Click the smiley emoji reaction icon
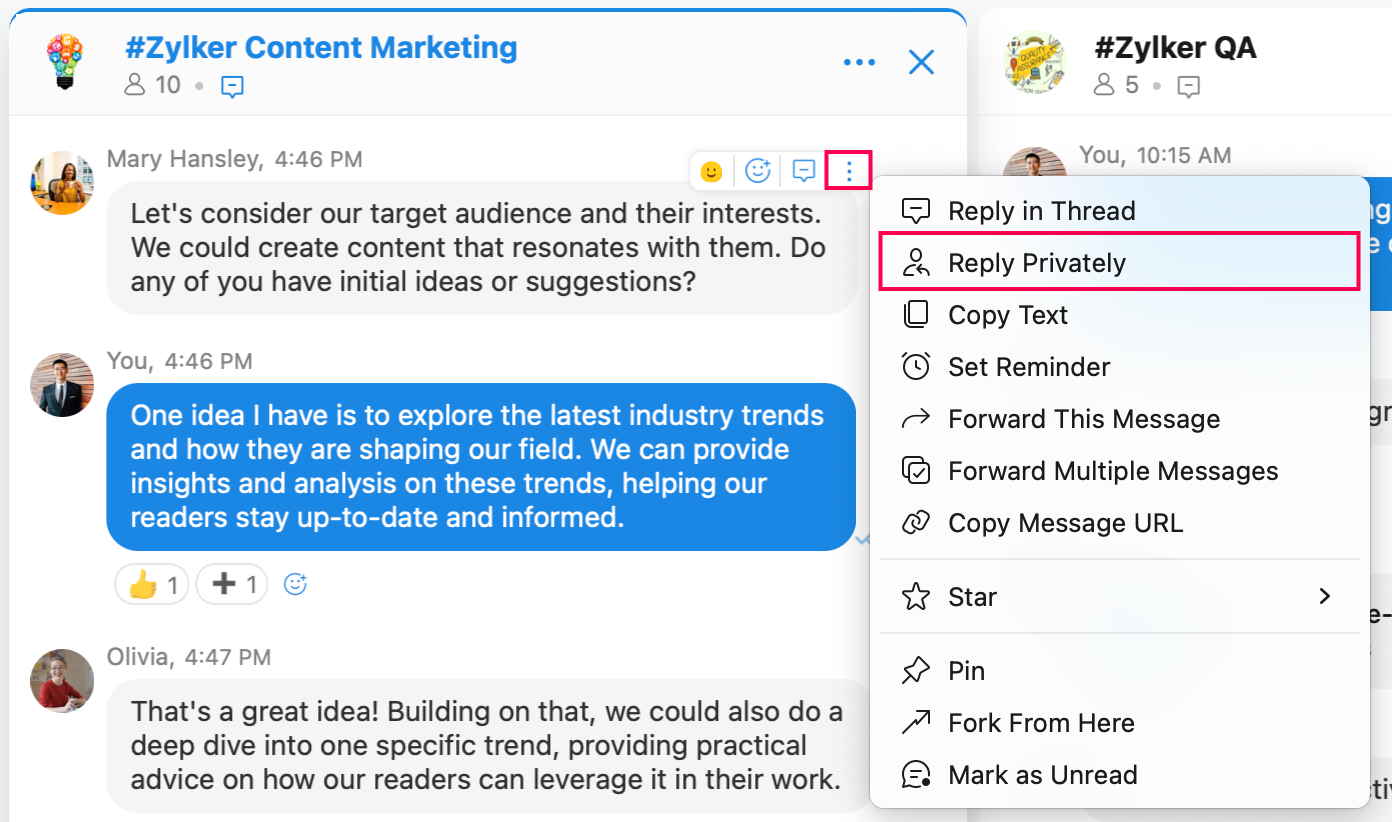Viewport: 1392px width, 822px height. click(x=711, y=171)
